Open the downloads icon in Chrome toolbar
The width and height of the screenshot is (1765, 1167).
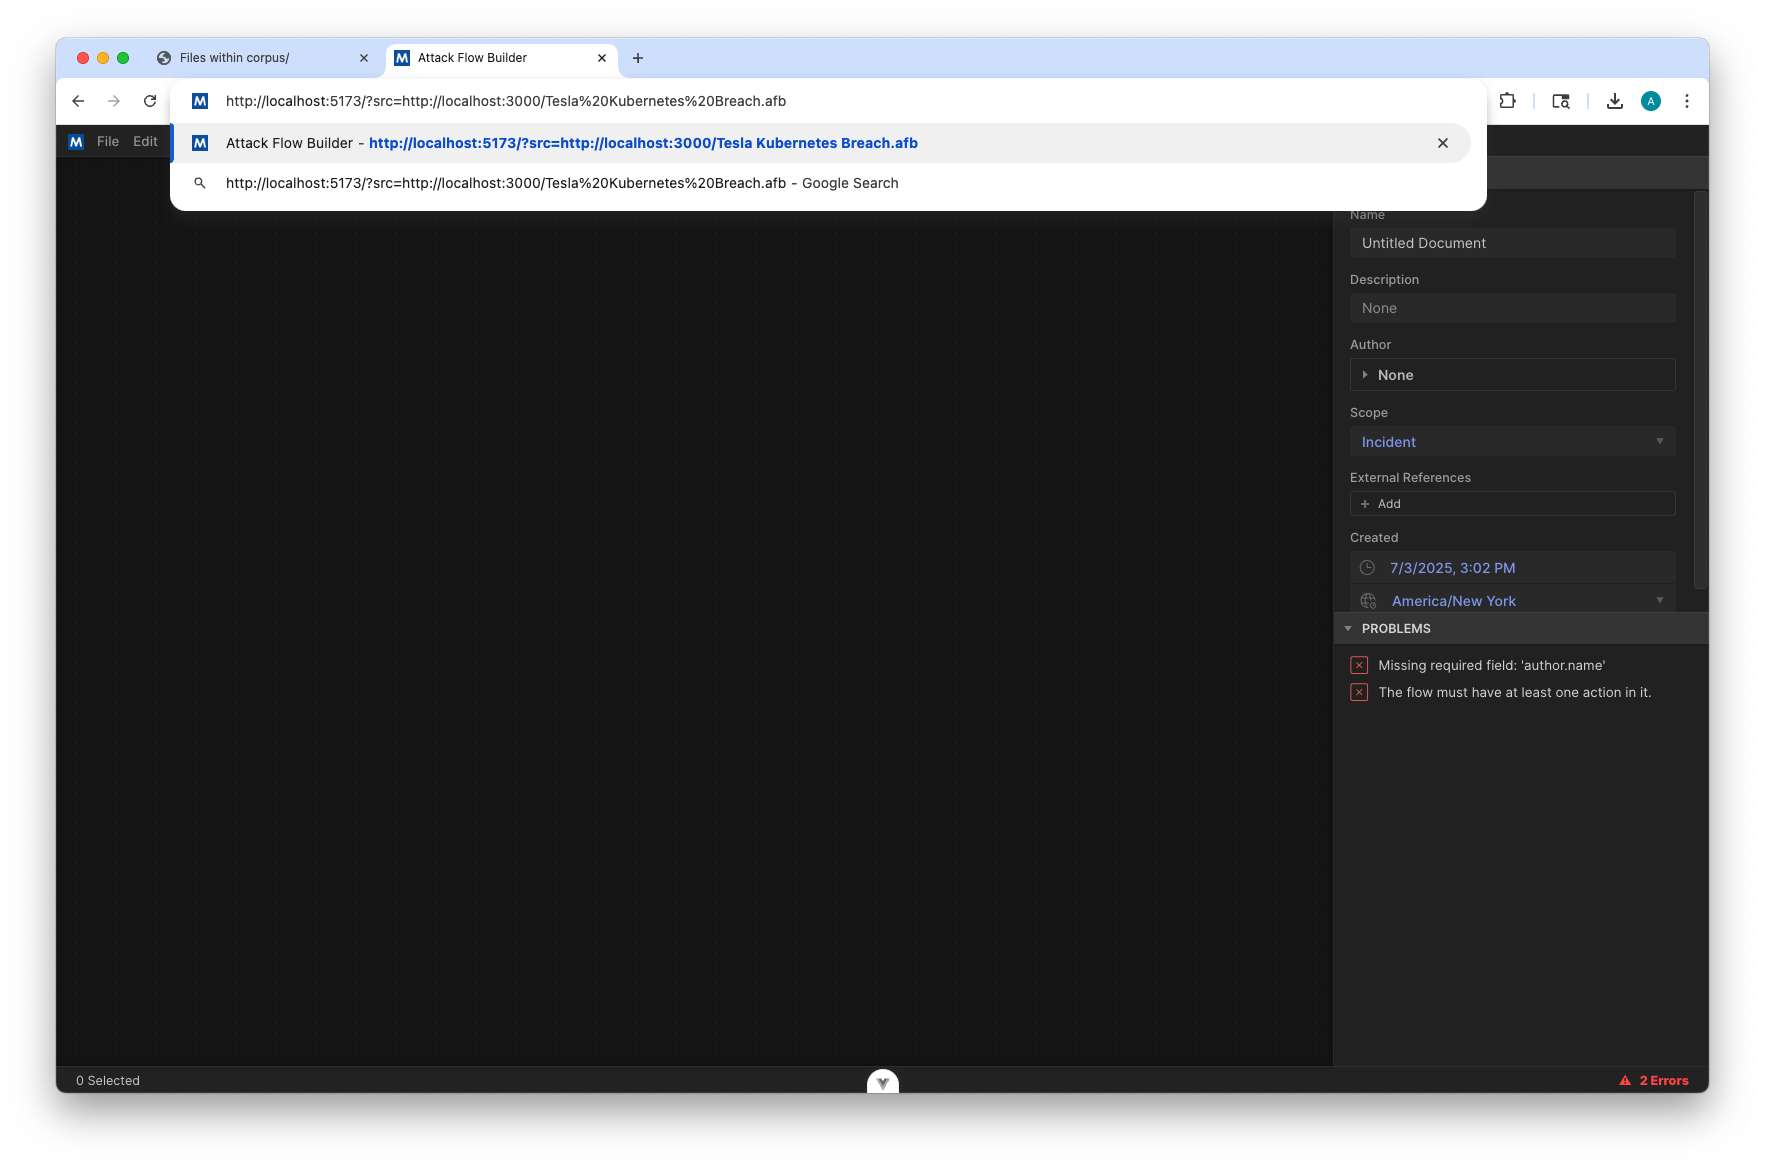(1614, 101)
